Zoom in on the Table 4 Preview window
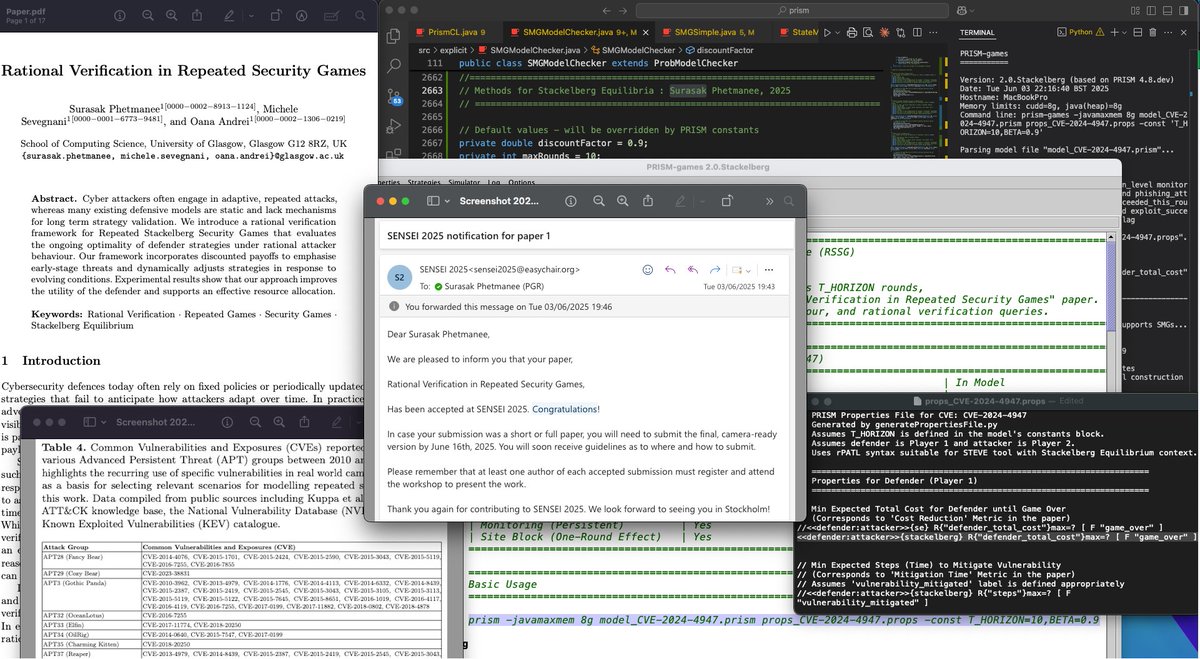This screenshot has height=659, width=1200. (279, 422)
